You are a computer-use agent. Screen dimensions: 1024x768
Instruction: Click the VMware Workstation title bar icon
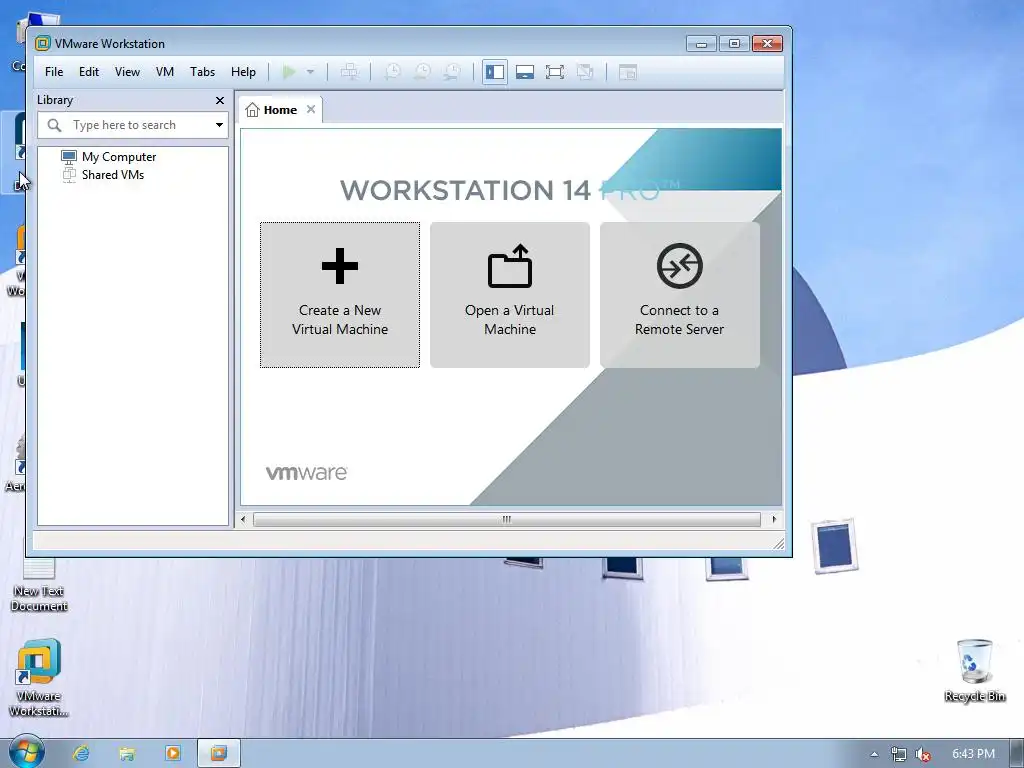pos(42,44)
